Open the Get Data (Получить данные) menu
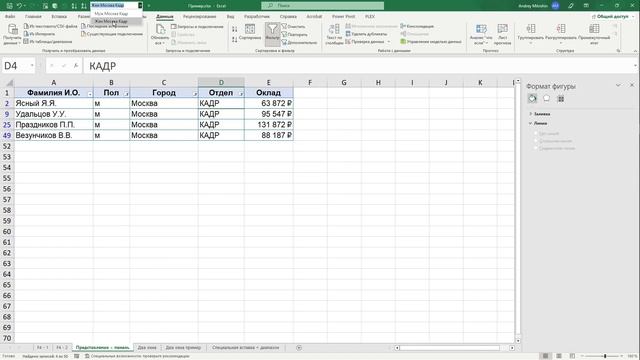Viewport: 640px width, 360px height. [12, 34]
